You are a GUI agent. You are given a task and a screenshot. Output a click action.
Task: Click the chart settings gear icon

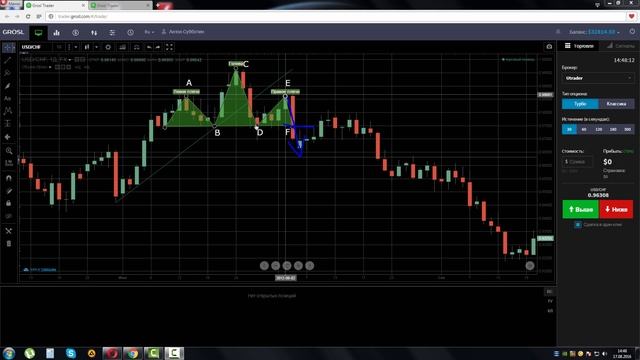pyautogui.click(x=108, y=47)
